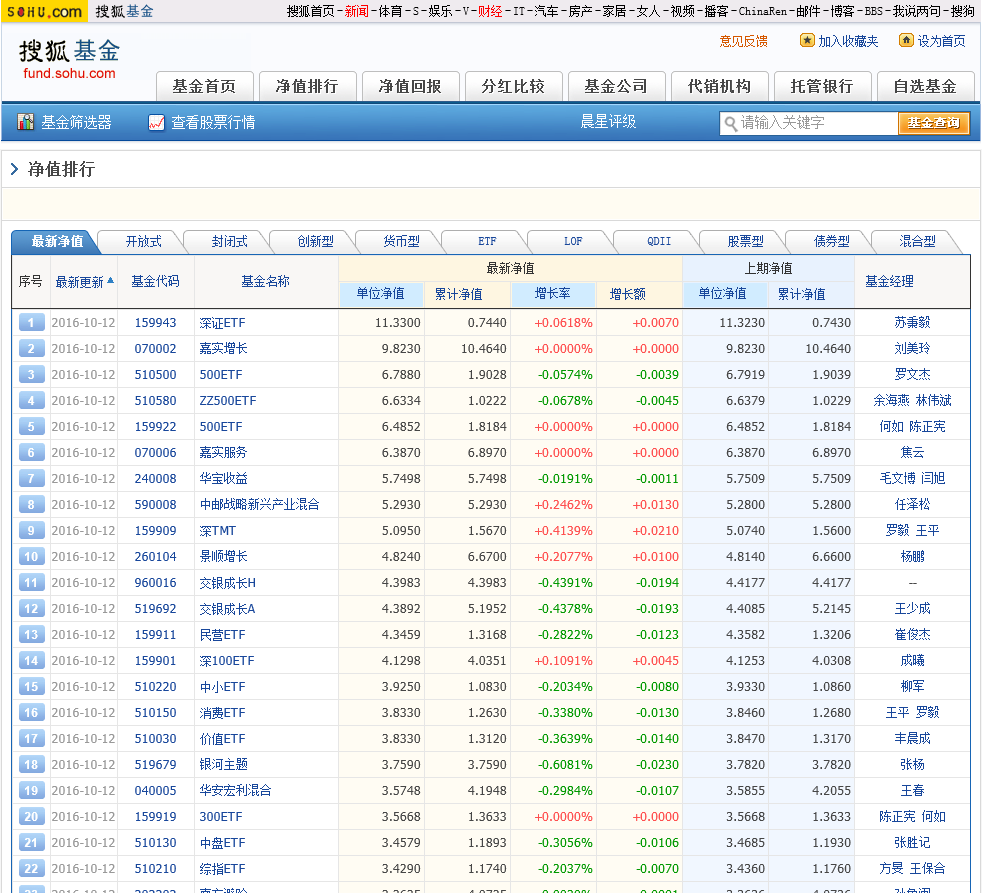Click growth rate -0.6081% cell

click(x=565, y=765)
